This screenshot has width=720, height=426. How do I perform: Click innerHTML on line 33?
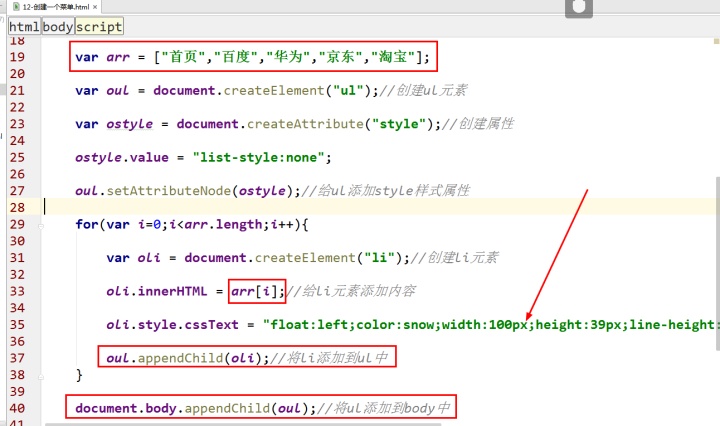pos(172,291)
